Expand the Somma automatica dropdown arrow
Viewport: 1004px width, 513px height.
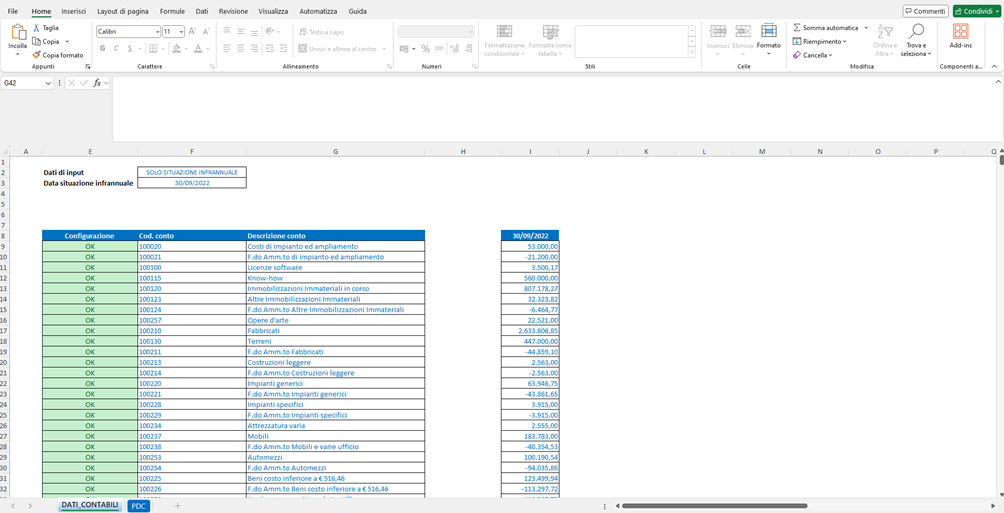click(866, 28)
